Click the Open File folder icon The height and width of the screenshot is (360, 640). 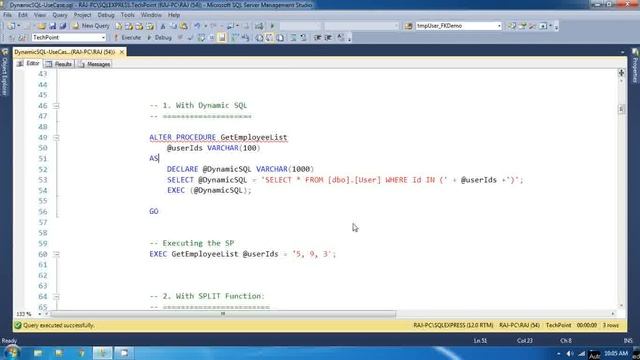point(42,26)
